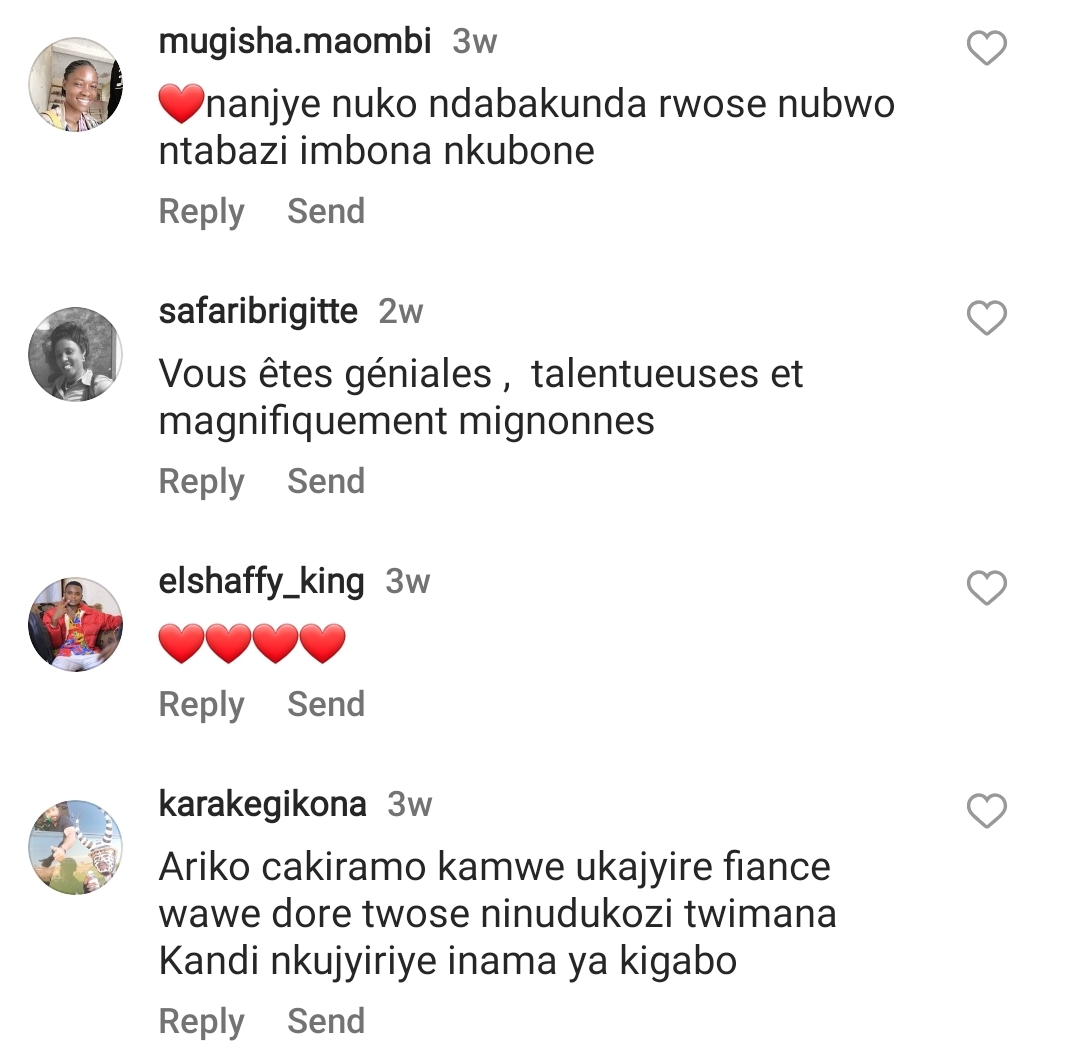This screenshot has height=1047, width=1066.
Task: Tap heart icon on elshaffy_king's comment
Action: 987,588
